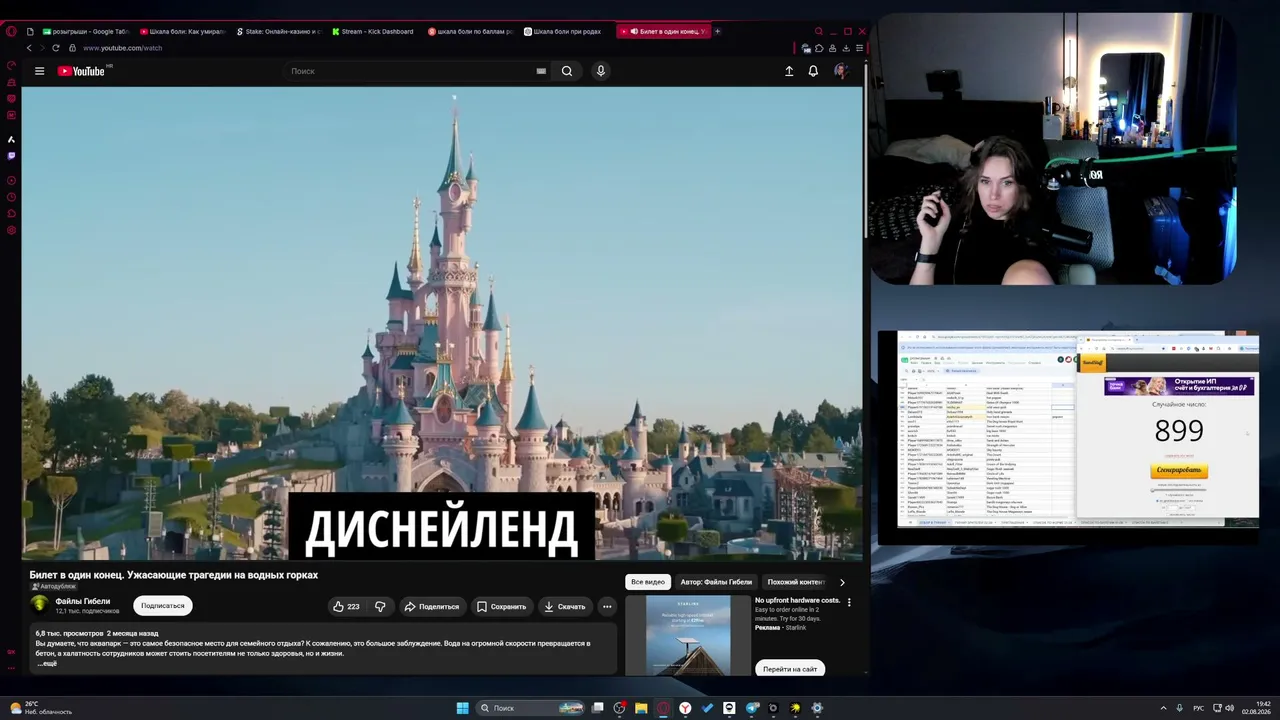This screenshot has width=1280, height=720.
Task: Click the YouTube search magnifier button
Action: tap(567, 71)
